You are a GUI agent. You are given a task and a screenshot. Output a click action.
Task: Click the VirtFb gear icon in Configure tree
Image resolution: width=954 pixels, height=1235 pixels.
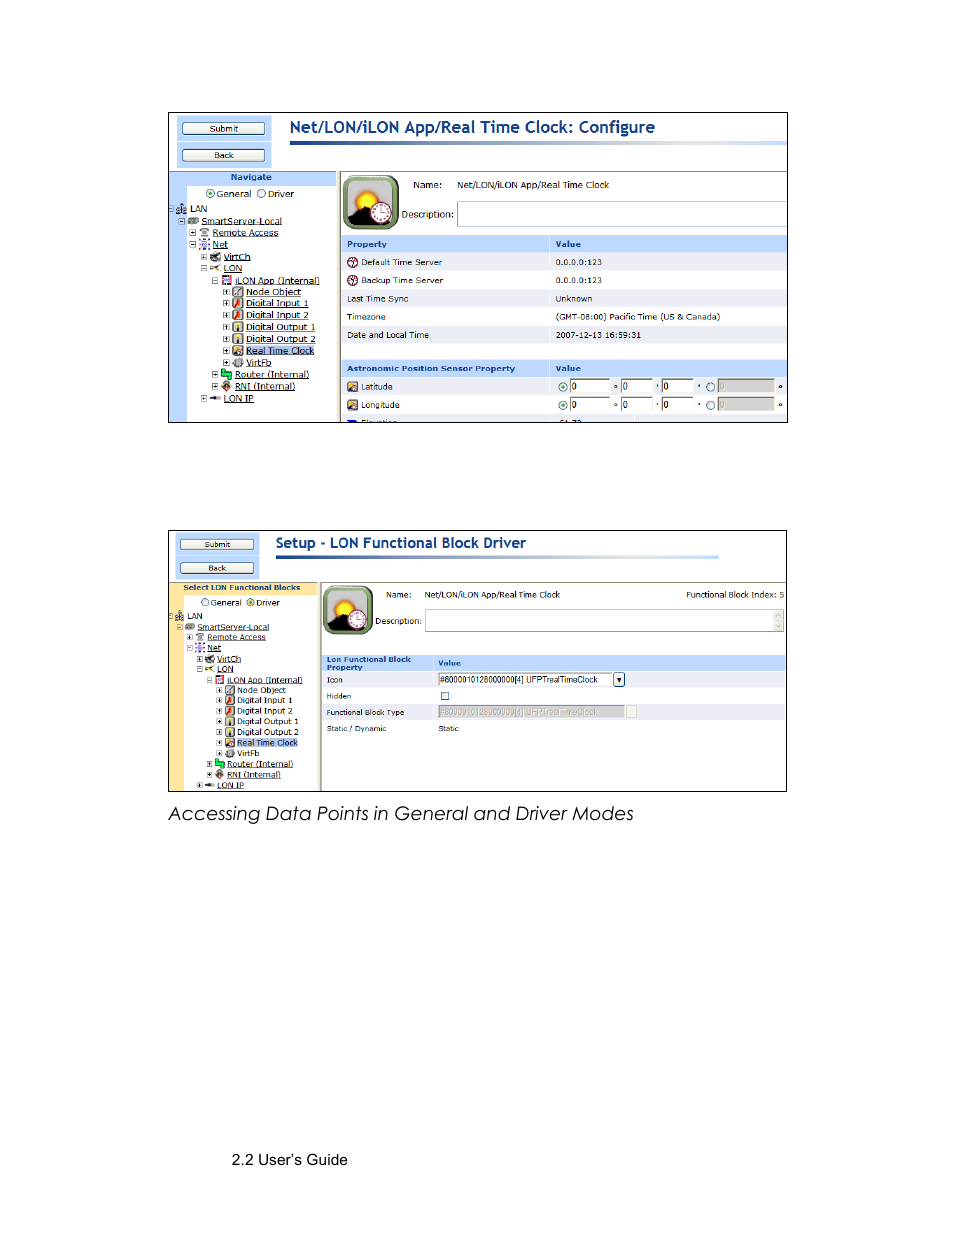pos(238,363)
